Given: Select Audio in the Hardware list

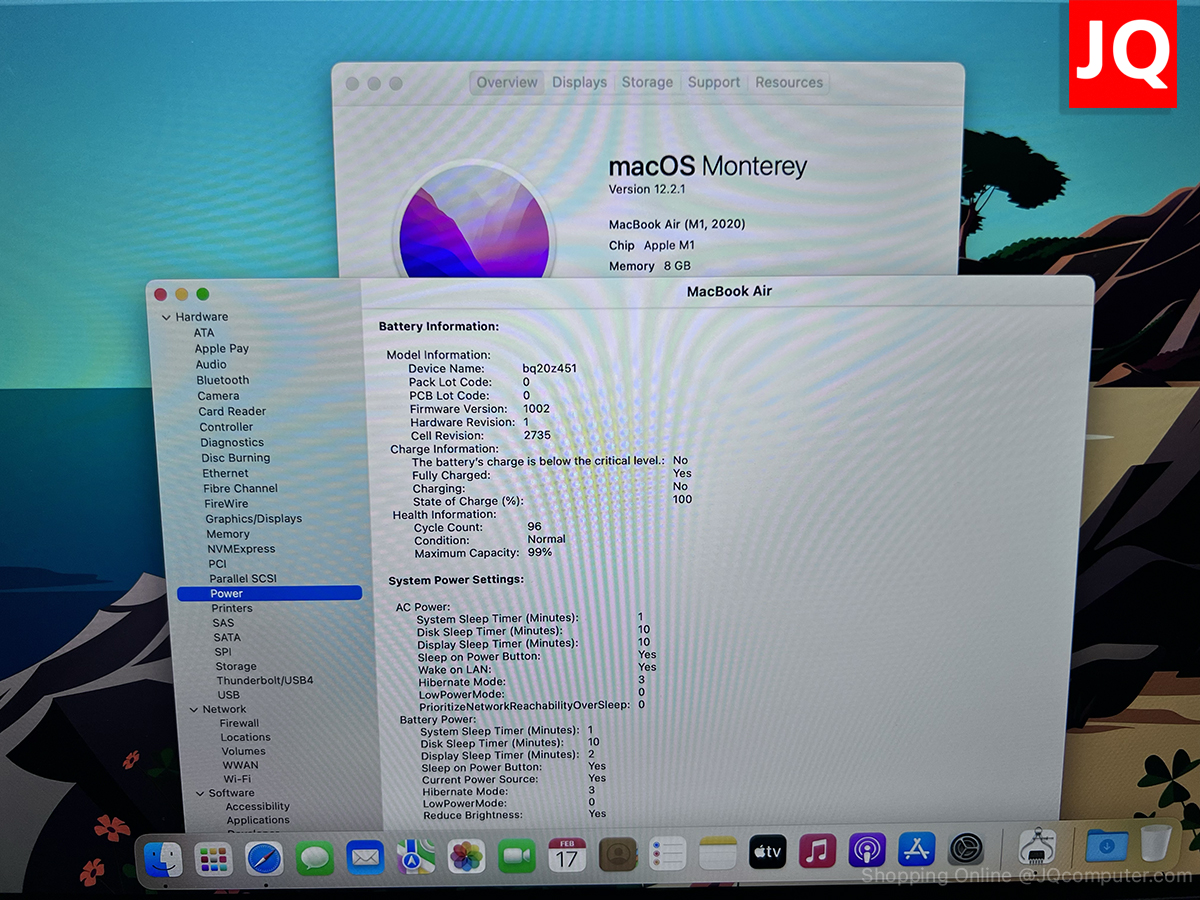Looking at the screenshot, I should [211, 365].
